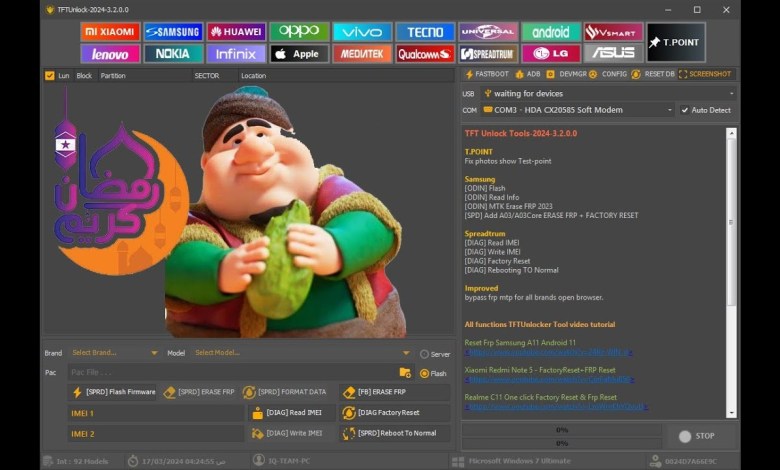Open the DEVMGR device manager tab

pyautogui.click(x=567, y=74)
